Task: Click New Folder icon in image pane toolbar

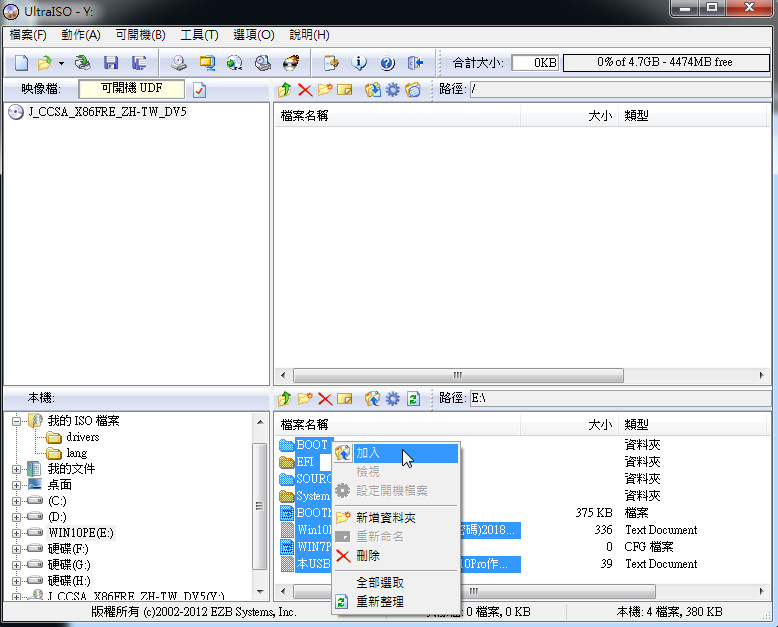Action: pos(324,90)
